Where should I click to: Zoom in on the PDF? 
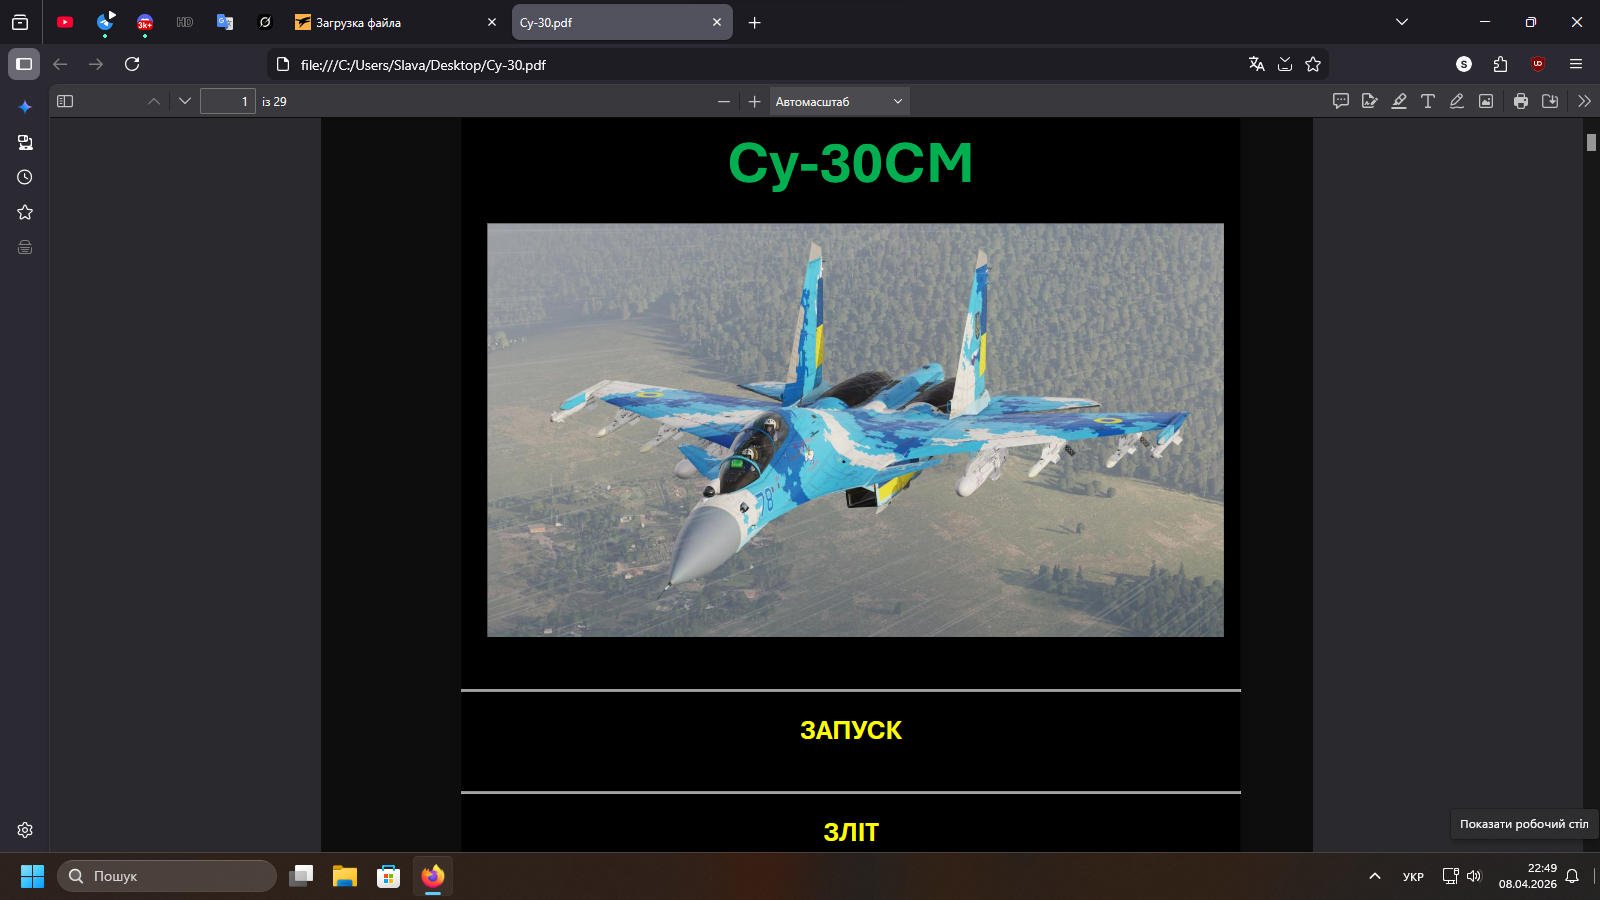pyautogui.click(x=755, y=101)
